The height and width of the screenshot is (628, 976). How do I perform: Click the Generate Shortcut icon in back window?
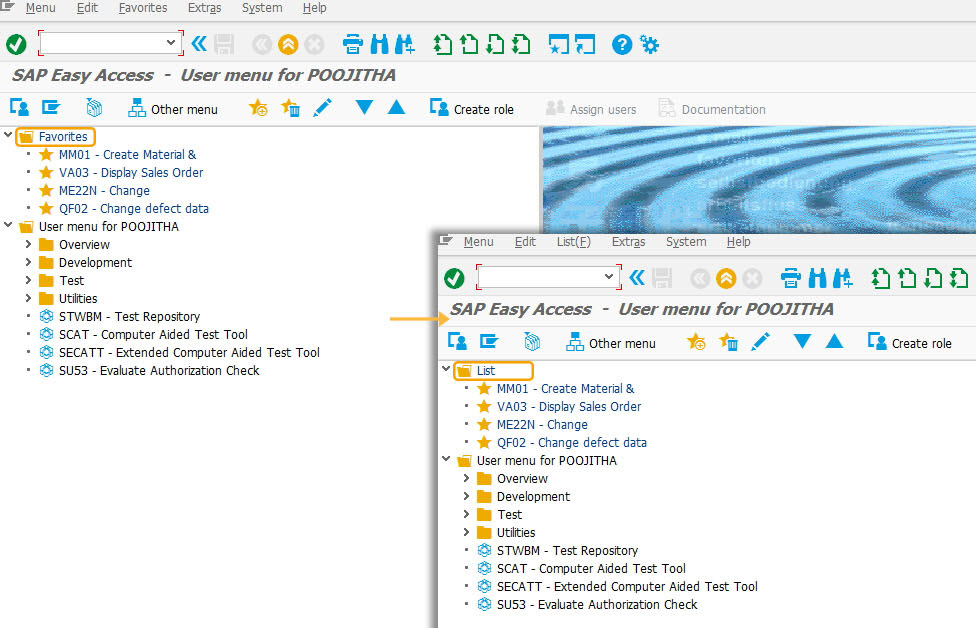585,44
